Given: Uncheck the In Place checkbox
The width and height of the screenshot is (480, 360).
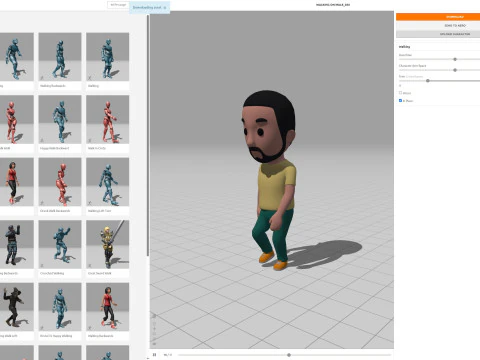Looking at the screenshot, I should coord(400,100).
